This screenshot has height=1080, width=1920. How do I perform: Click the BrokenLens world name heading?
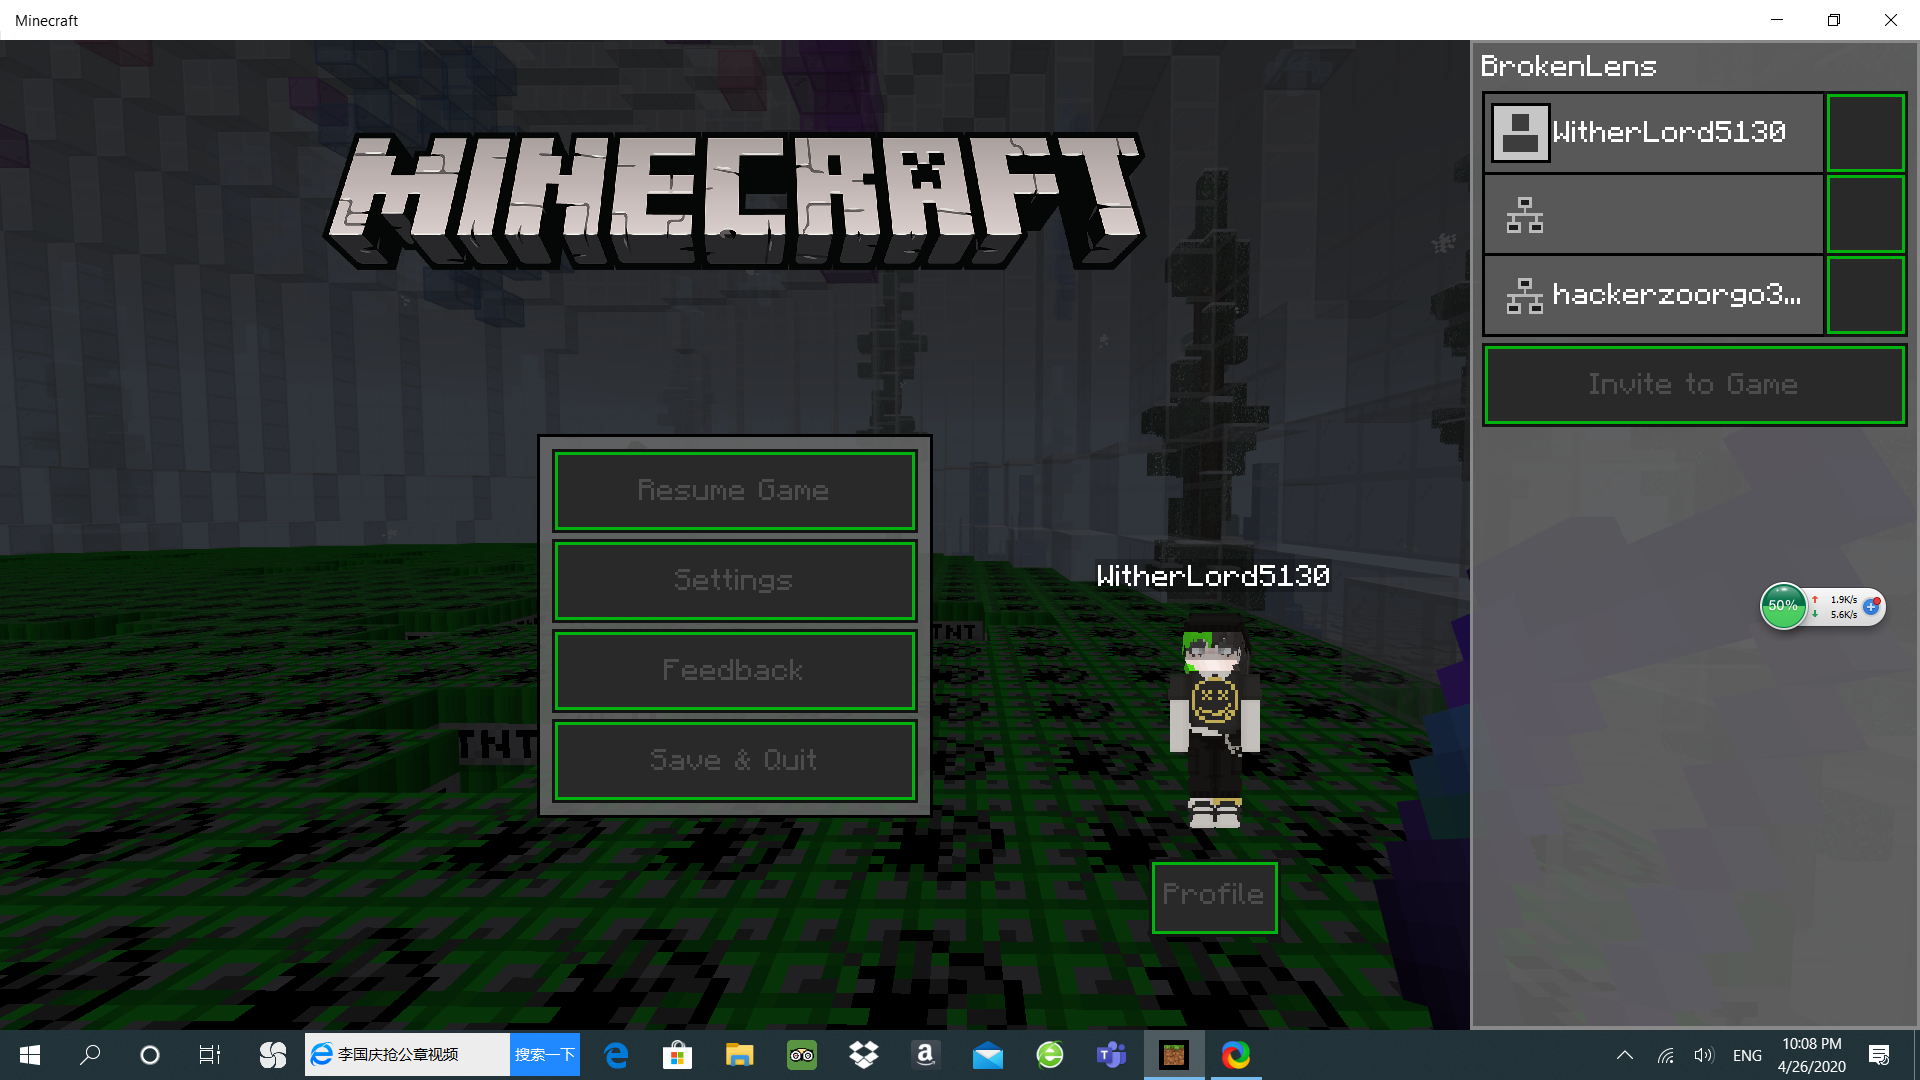(1568, 67)
